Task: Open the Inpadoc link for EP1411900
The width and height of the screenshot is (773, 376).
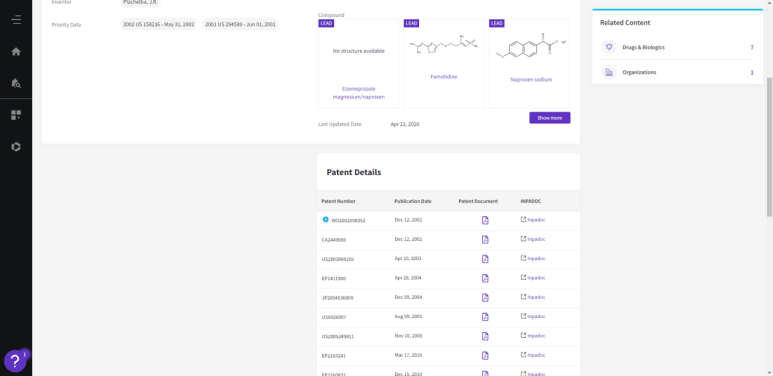Action: (x=533, y=277)
